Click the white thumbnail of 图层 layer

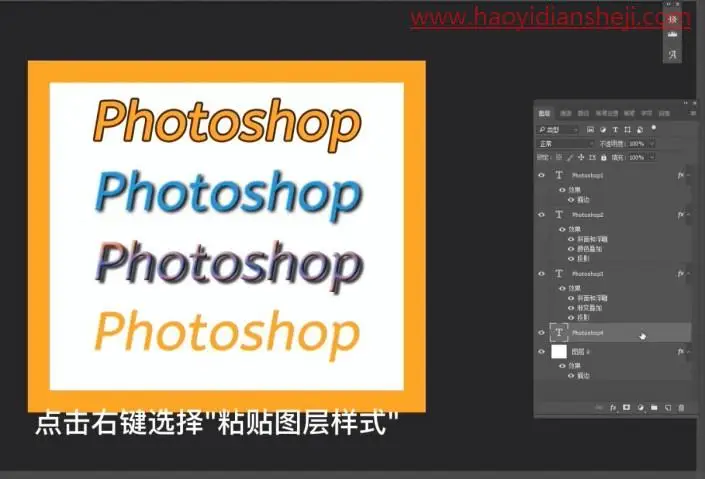(x=559, y=352)
